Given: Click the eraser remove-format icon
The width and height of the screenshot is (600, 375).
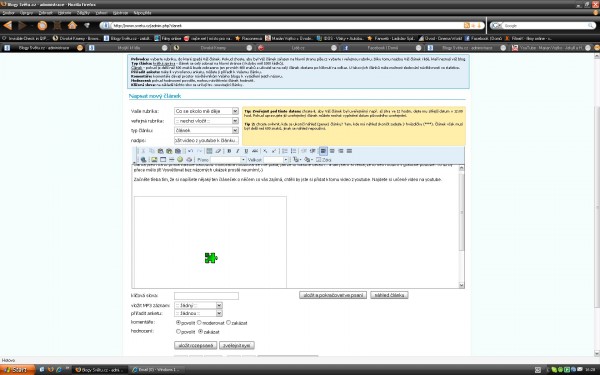Looking at the screenshot, I should coord(218,151).
